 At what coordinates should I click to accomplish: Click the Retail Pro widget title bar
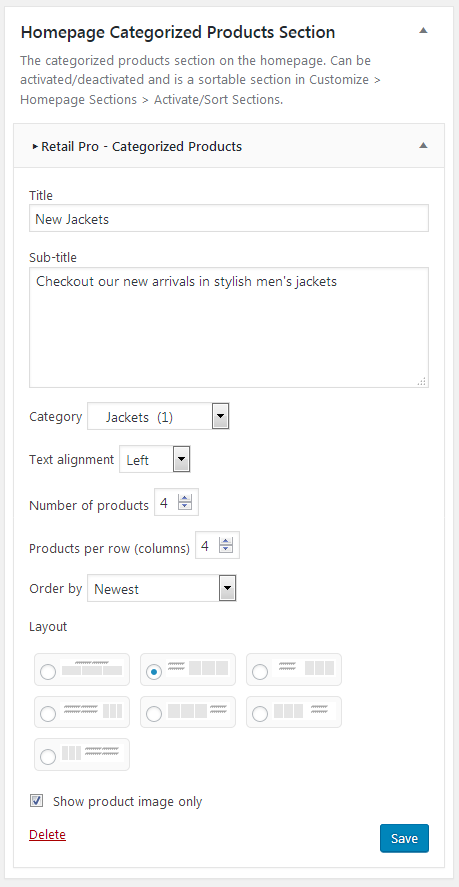(229, 147)
